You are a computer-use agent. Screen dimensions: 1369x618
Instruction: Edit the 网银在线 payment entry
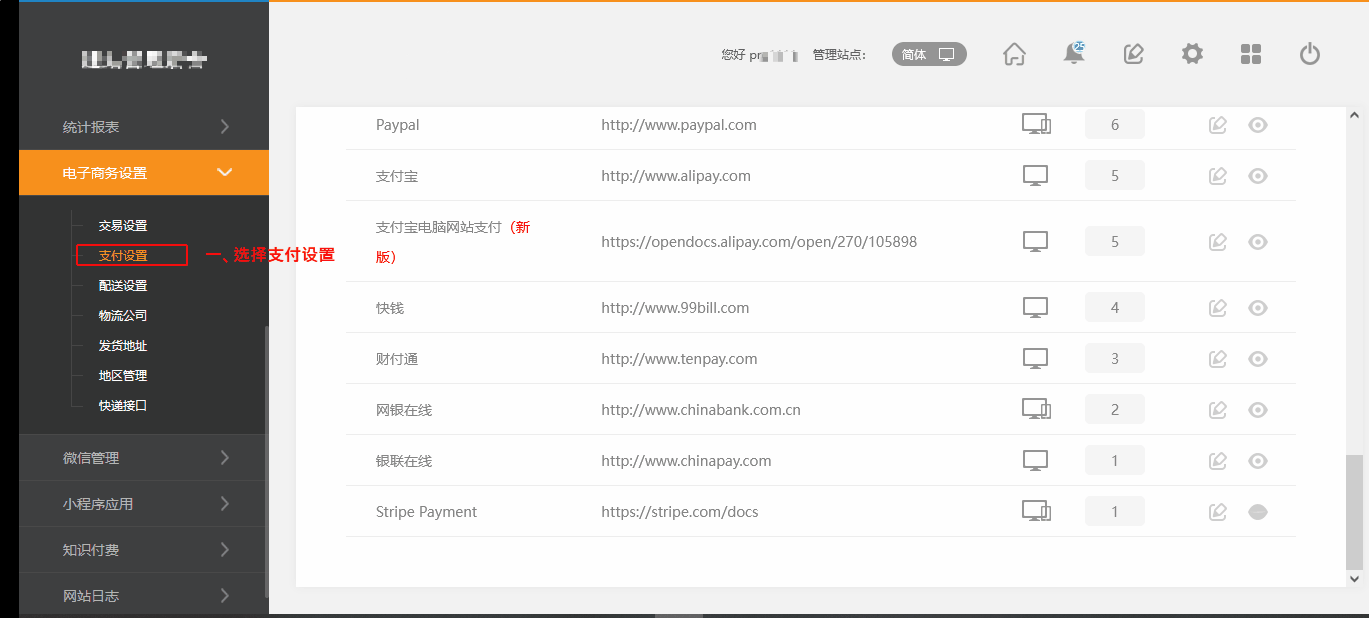(1217, 410)
